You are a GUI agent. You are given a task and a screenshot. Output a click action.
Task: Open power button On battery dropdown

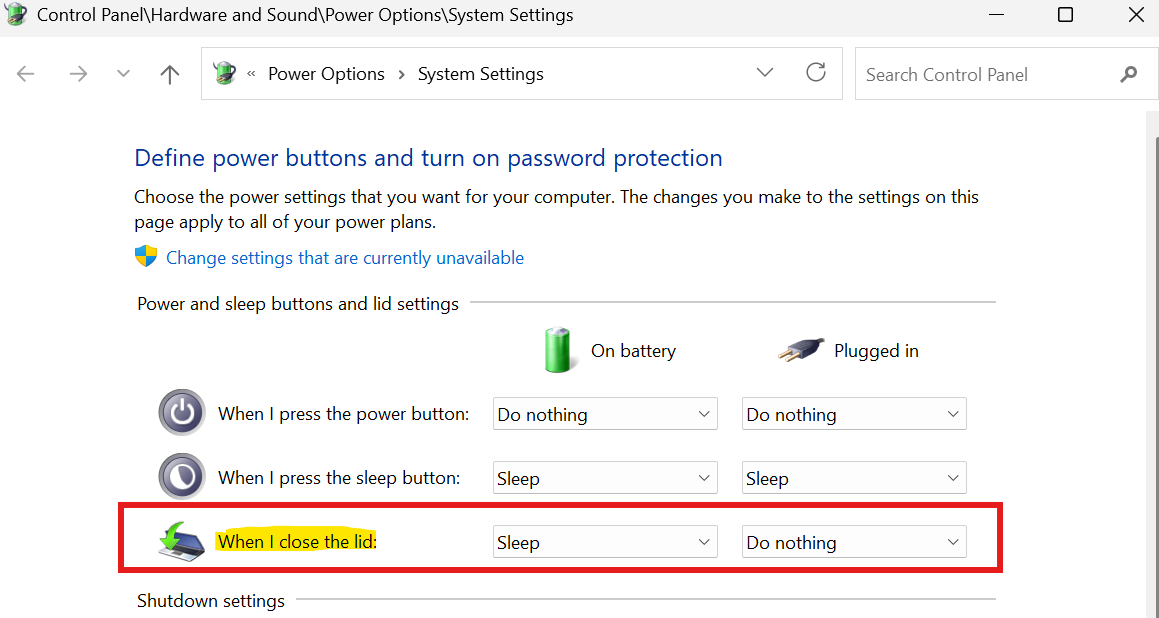point(605,414)
